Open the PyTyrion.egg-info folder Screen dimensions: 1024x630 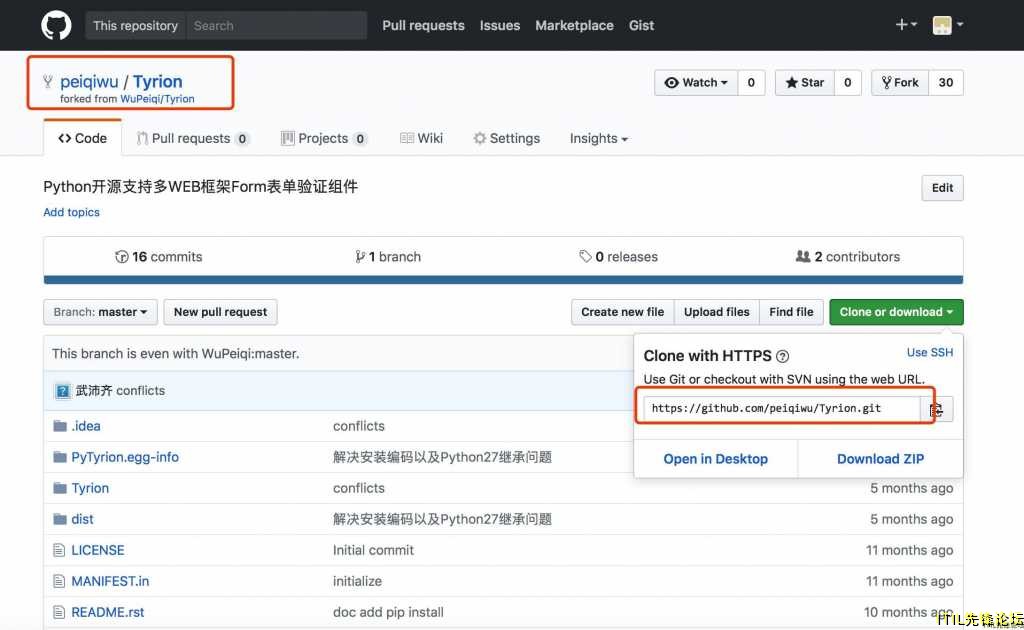tap(125, 457)
